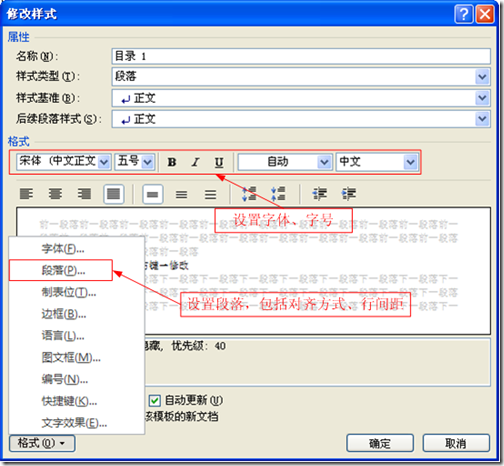The height and width of the screenshot is (466, 504).
Task: Close the 修改样式 dialog
Action: tap(484, 14)
